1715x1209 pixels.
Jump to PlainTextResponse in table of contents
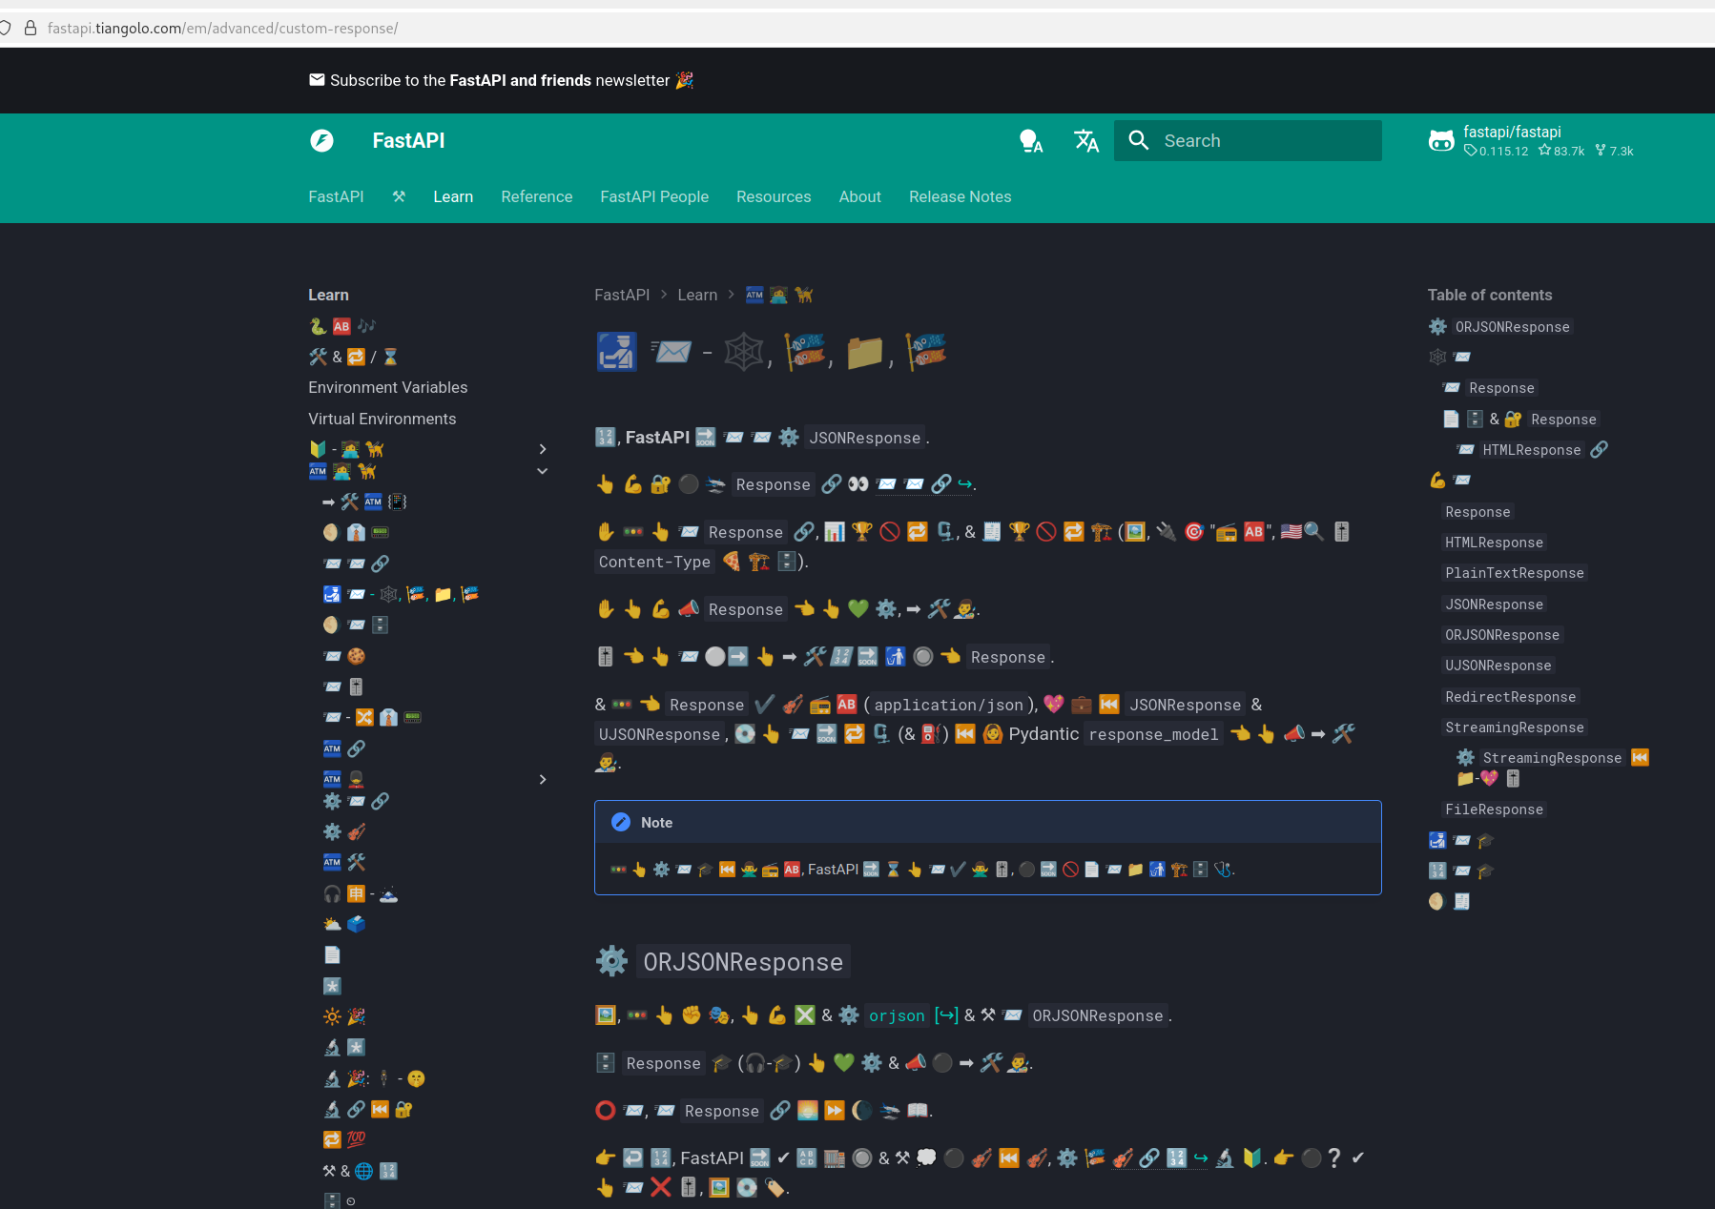pyautogui.click(x=1514, y=573)
